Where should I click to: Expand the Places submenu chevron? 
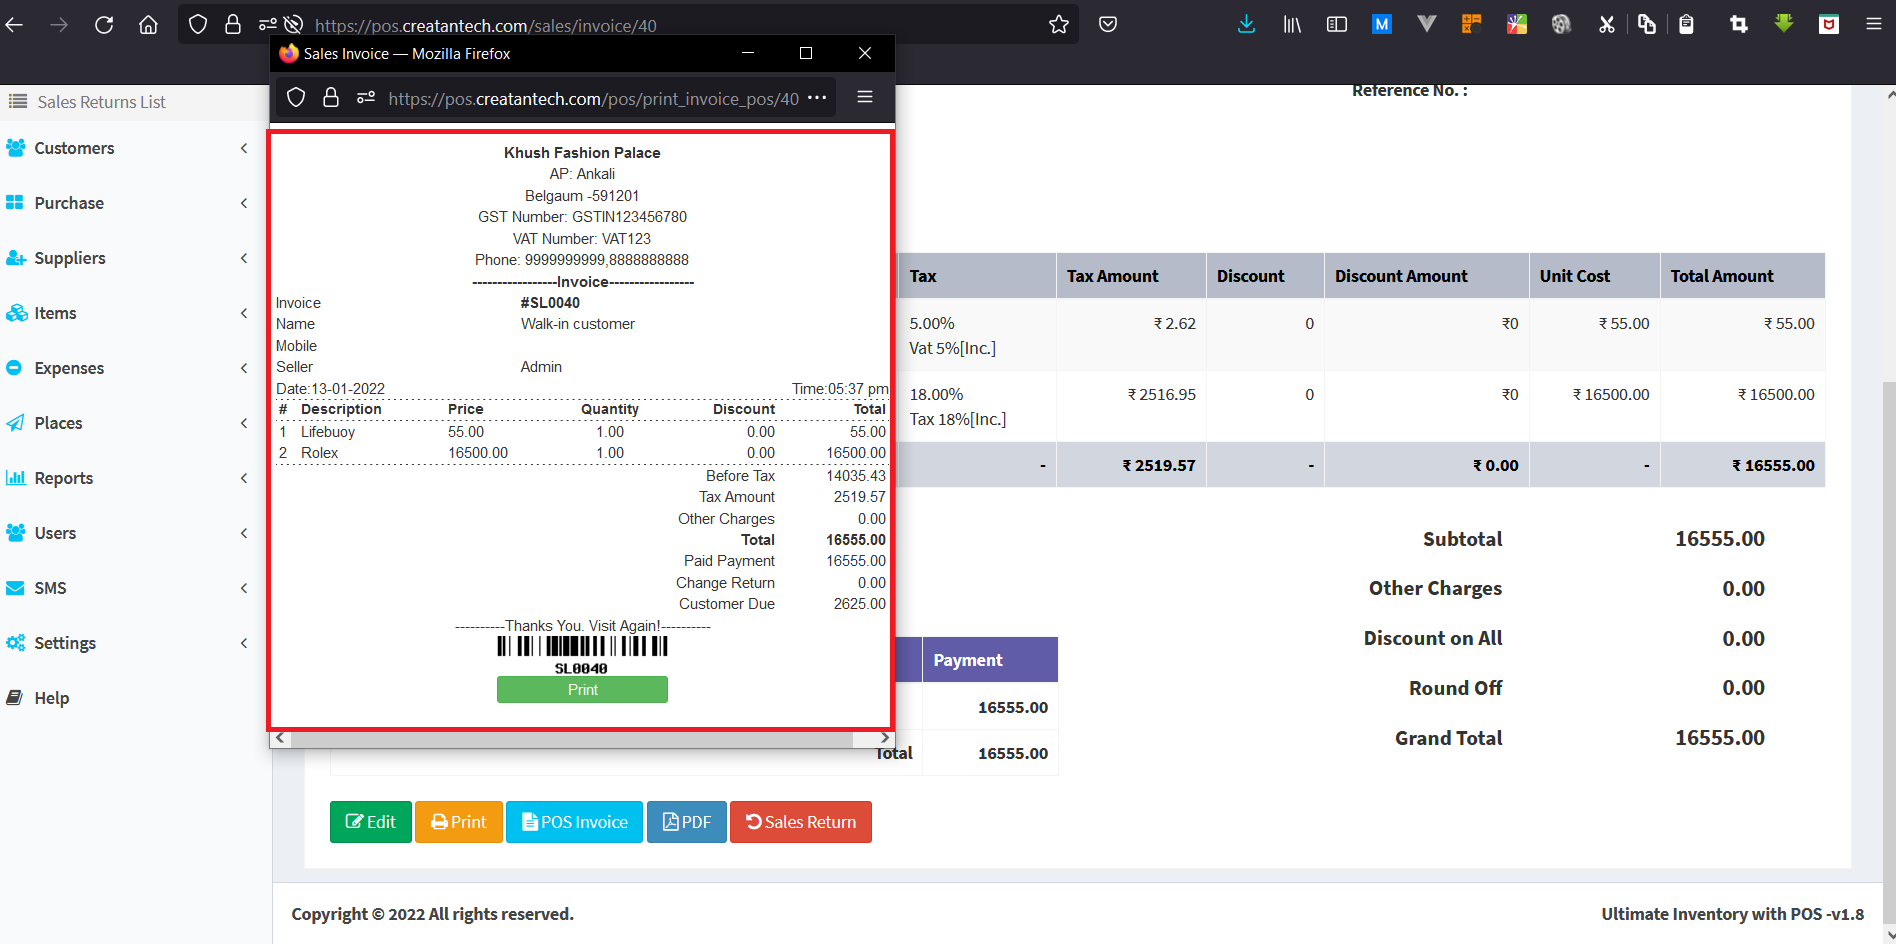(x=244, y=423)
